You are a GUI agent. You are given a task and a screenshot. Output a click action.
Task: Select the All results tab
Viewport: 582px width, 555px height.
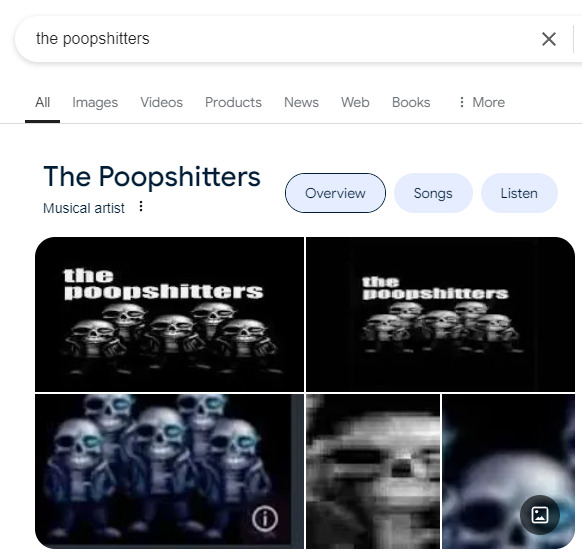point(42,102)
